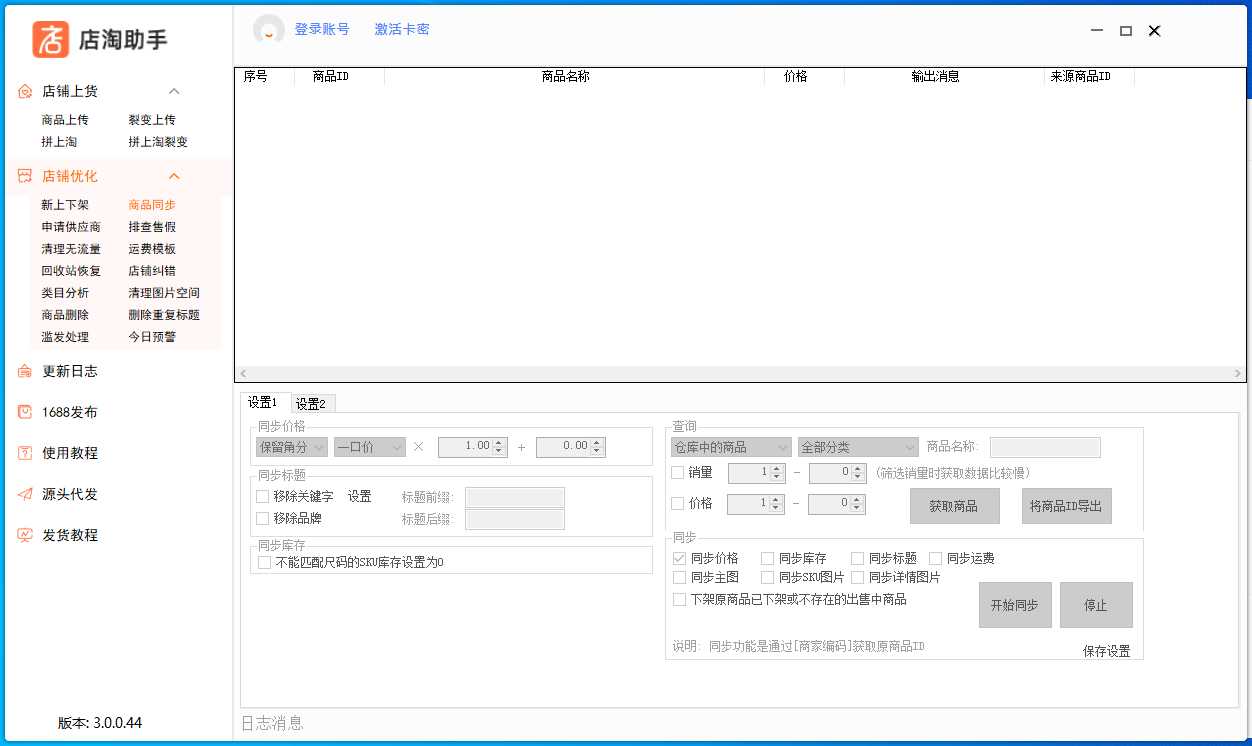The image size is (1252, 746).
Task: Select 商品同步 in the sidebar menu
Action: pos(152,205)
